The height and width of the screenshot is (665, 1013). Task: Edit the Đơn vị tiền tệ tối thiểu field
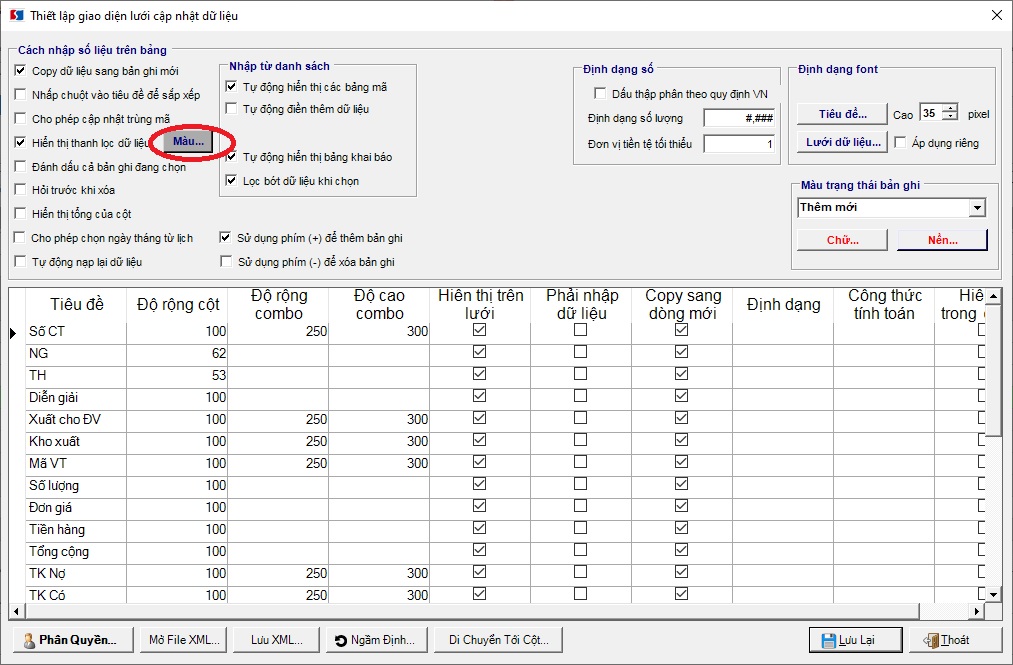click(x=739, y=143)
